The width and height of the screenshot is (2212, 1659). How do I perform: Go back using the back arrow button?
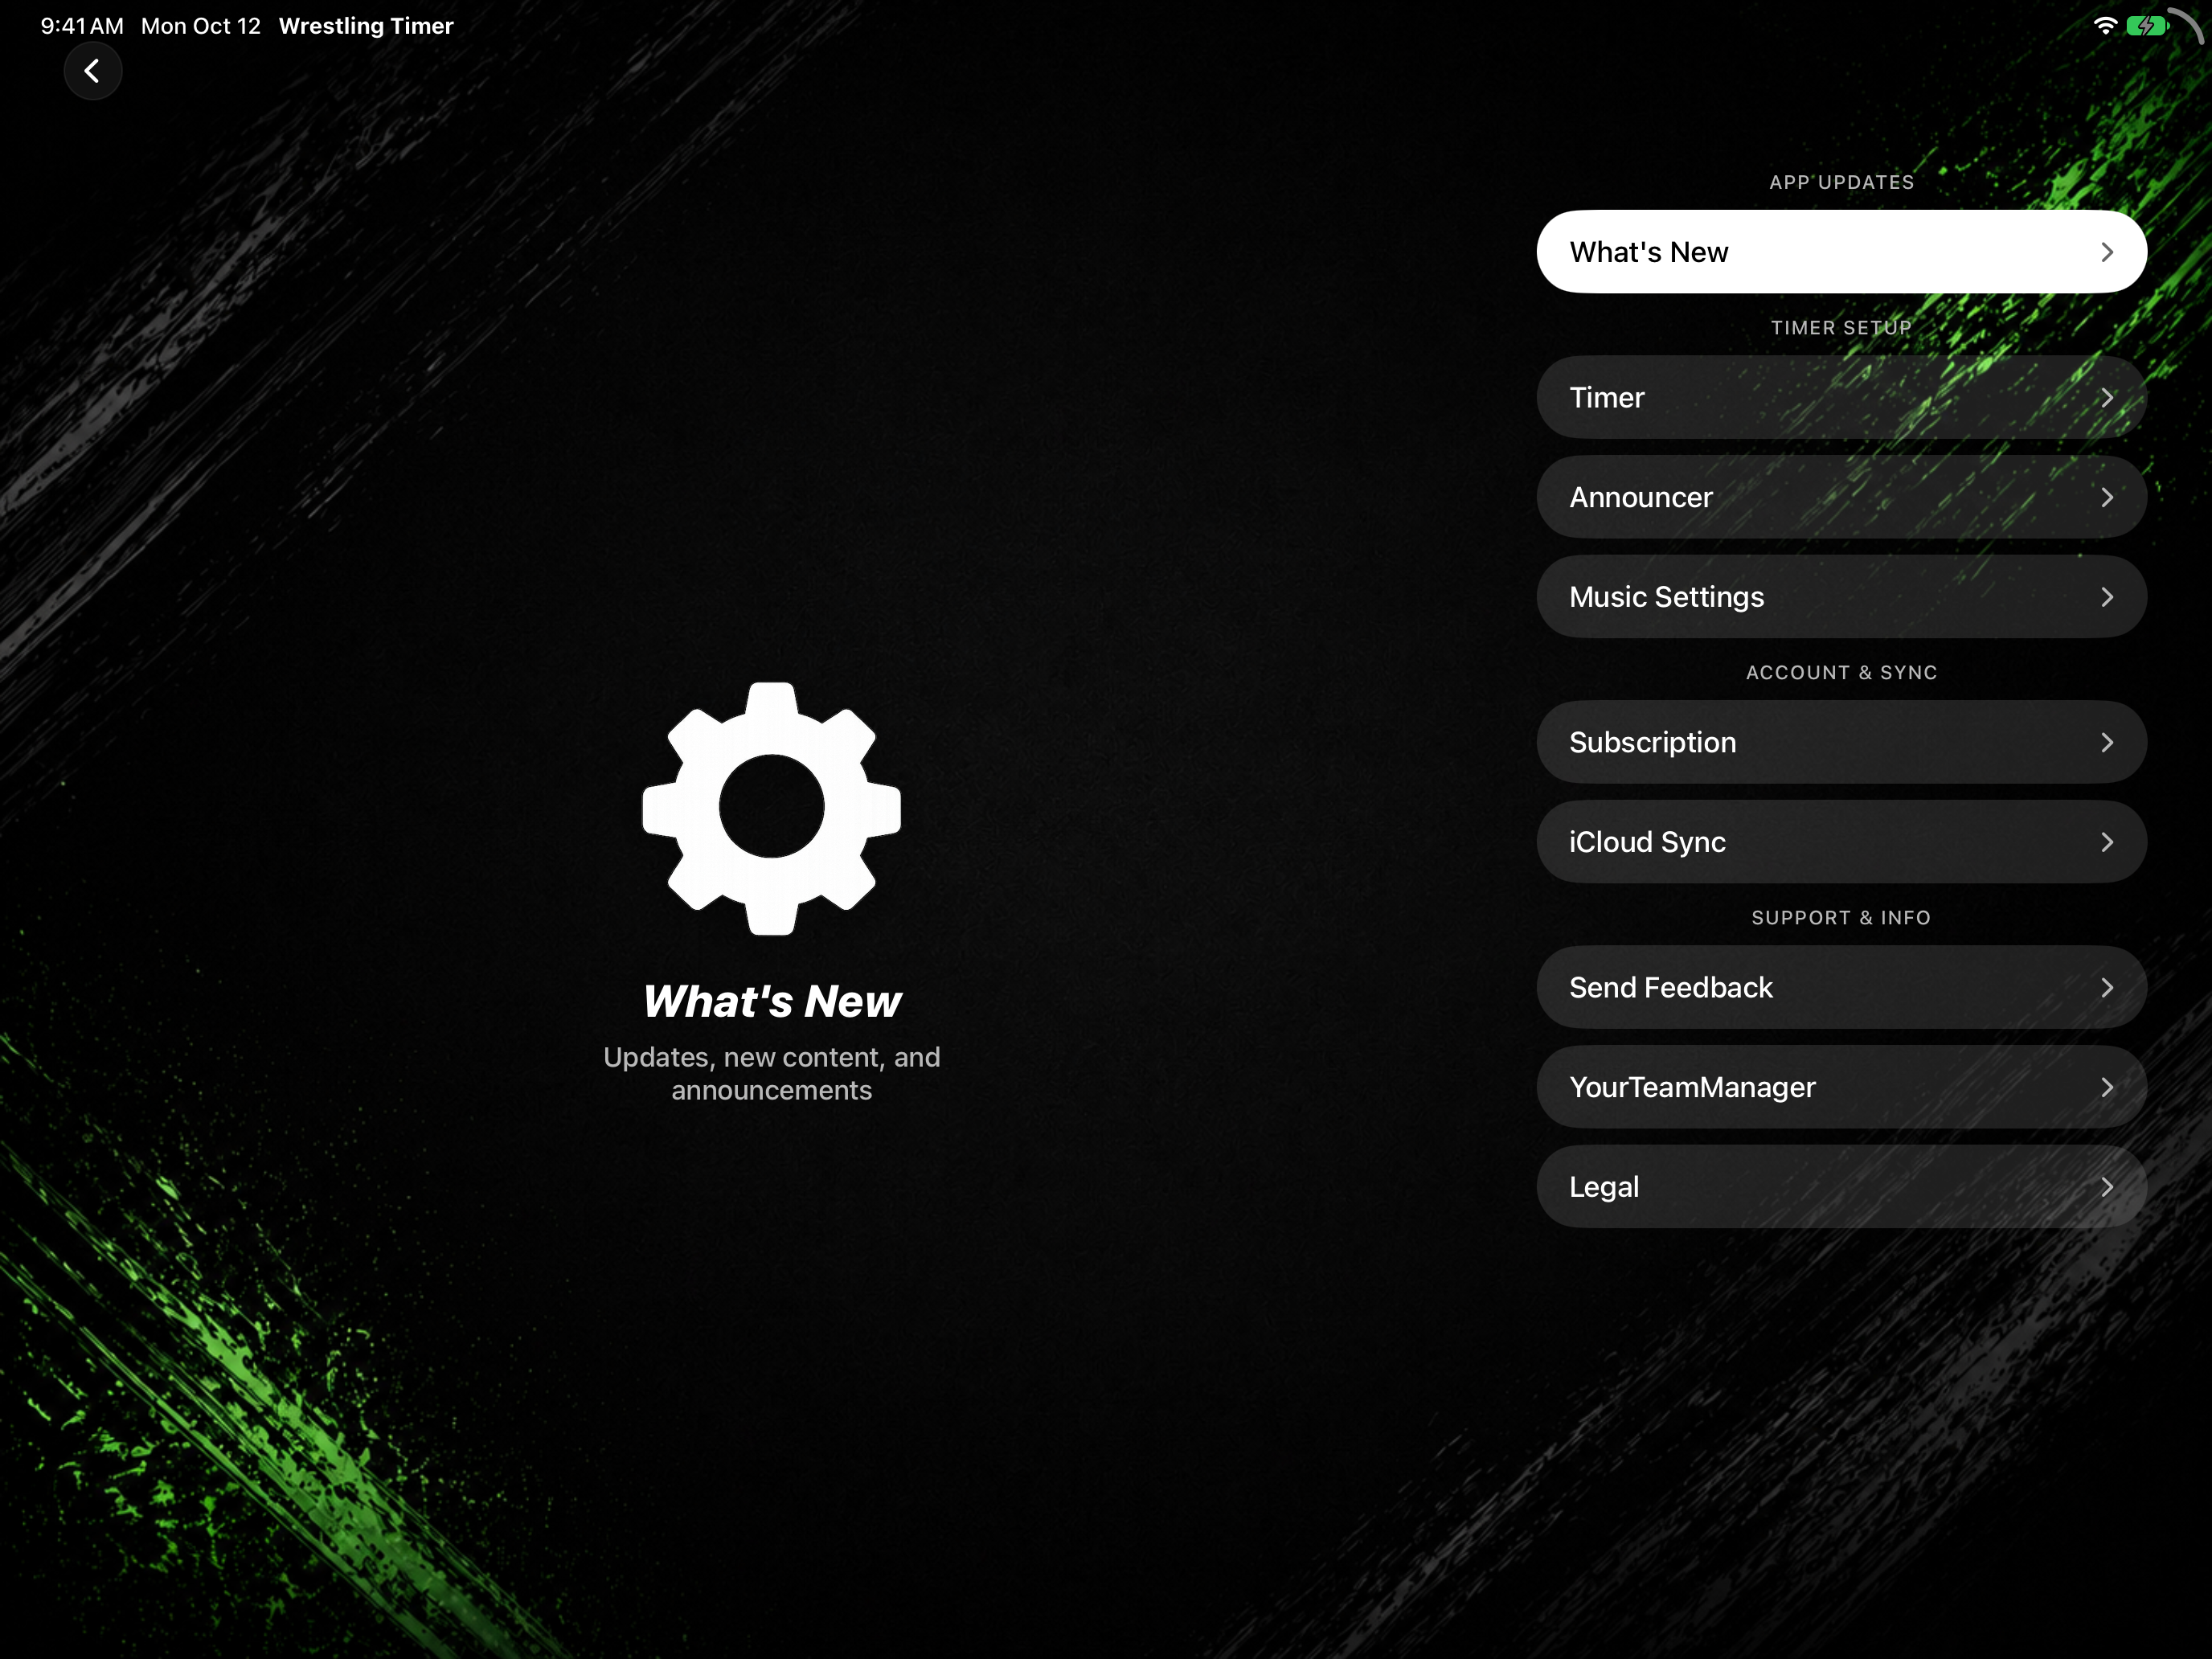pyautogui.click(x=92, y=71)
